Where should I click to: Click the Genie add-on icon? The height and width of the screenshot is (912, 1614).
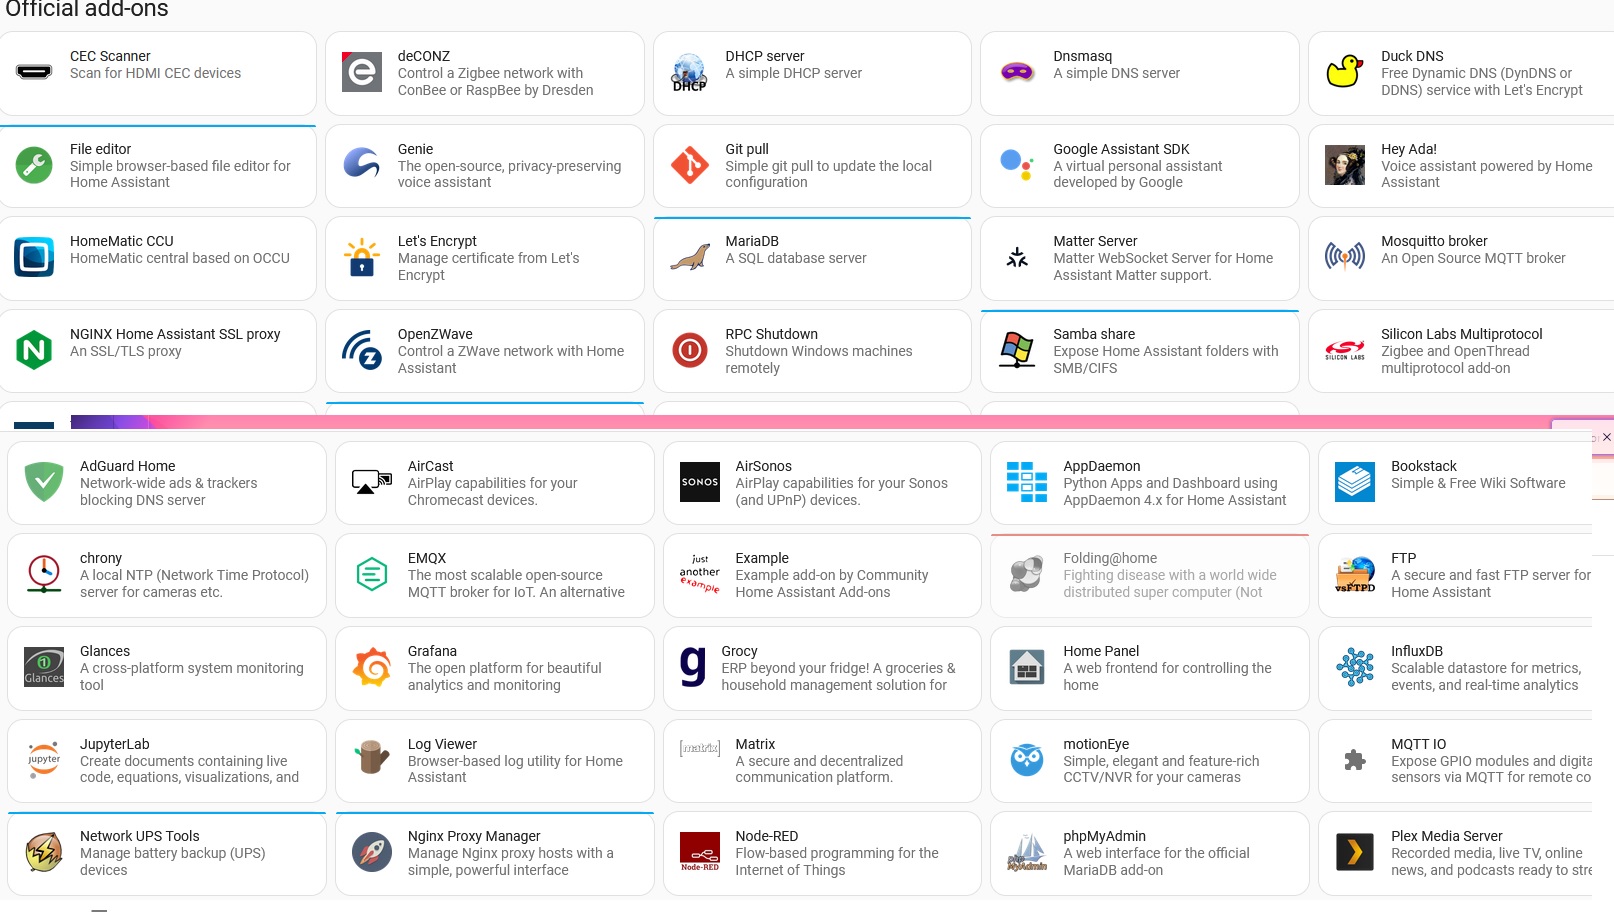point(362,165)
